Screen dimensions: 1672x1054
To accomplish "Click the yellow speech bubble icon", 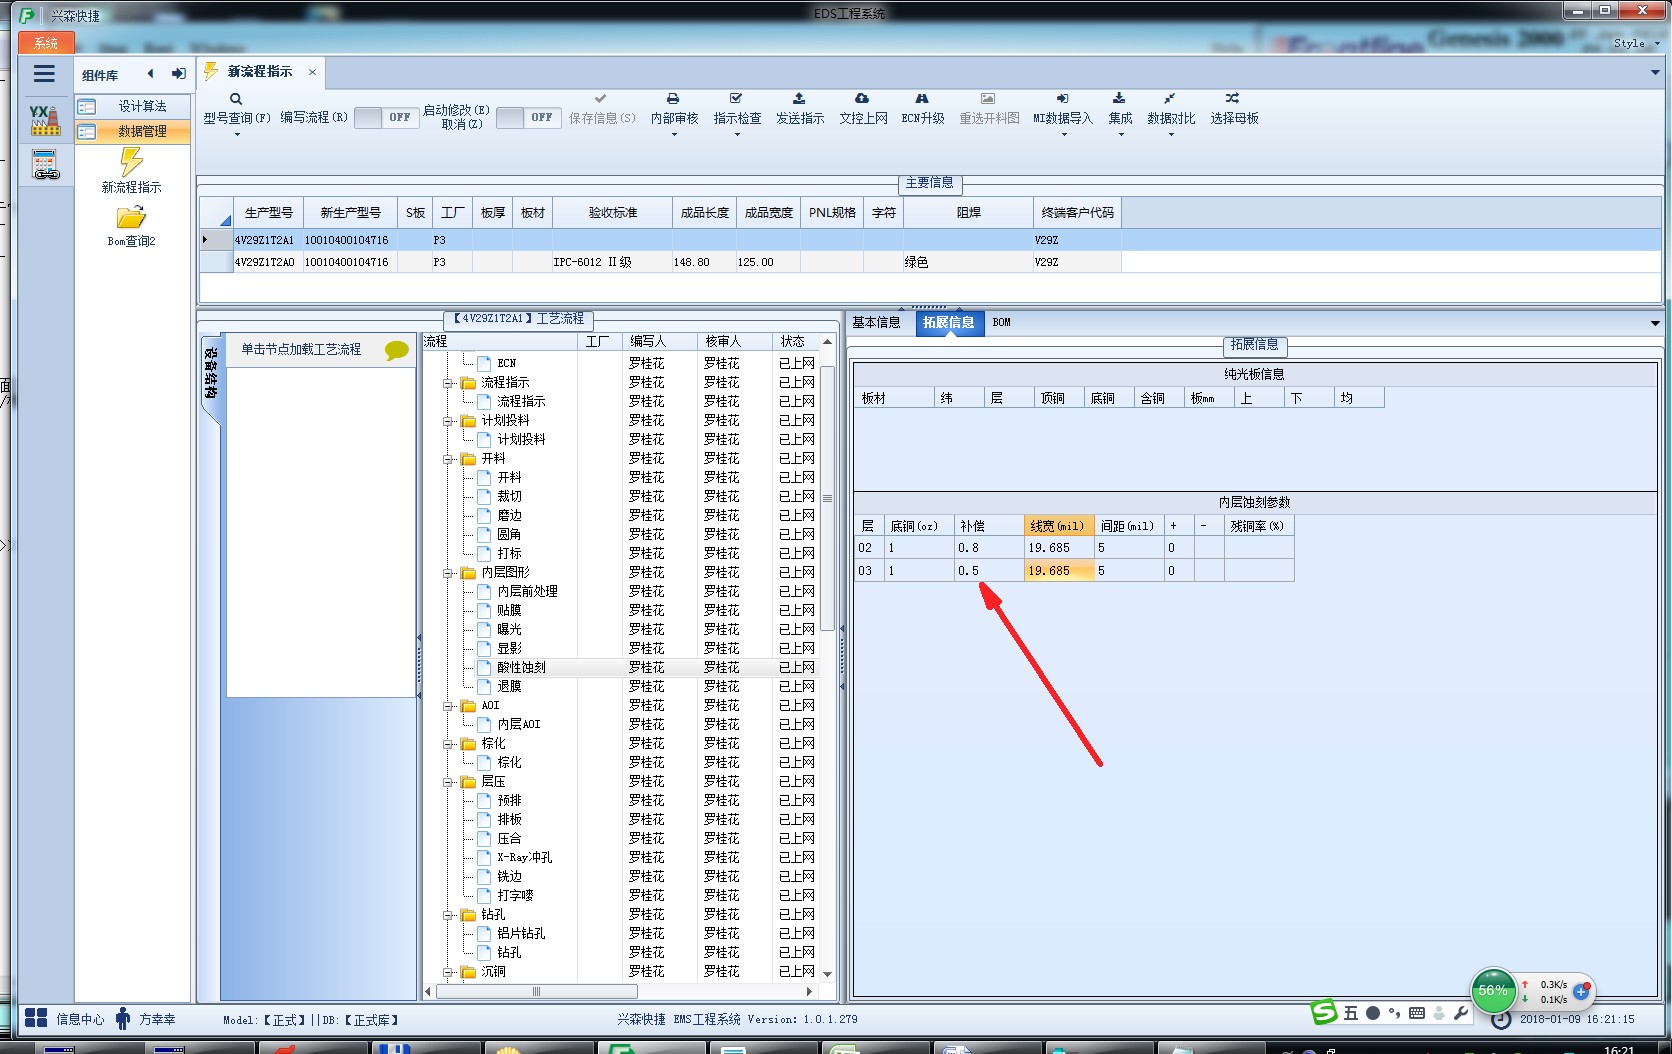I will click(x=397, y=350).
